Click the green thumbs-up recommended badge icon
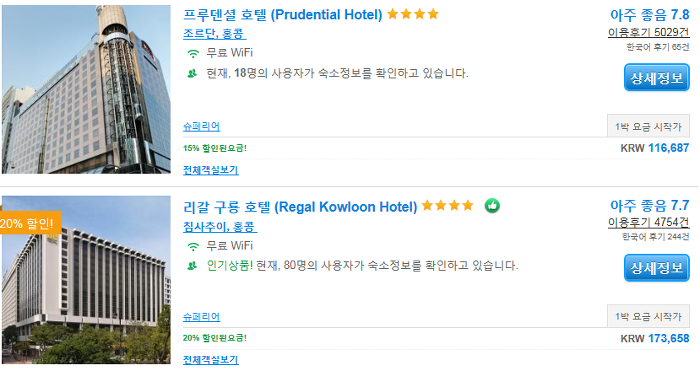 click(x=492, y=206)
